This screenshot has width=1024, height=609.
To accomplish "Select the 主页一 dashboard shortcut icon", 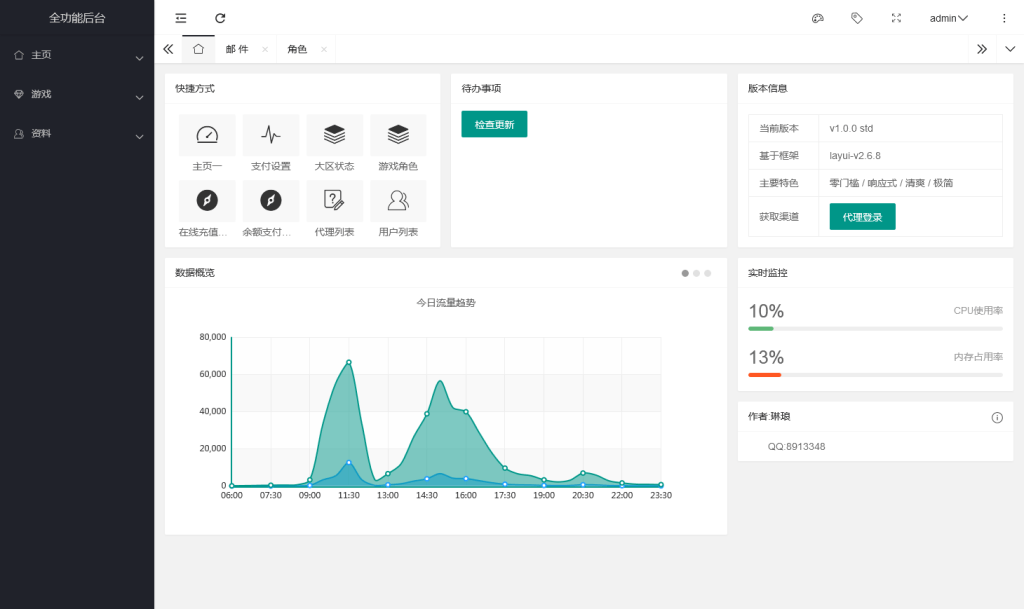I will pyautogui.click(x=206, y=135).
